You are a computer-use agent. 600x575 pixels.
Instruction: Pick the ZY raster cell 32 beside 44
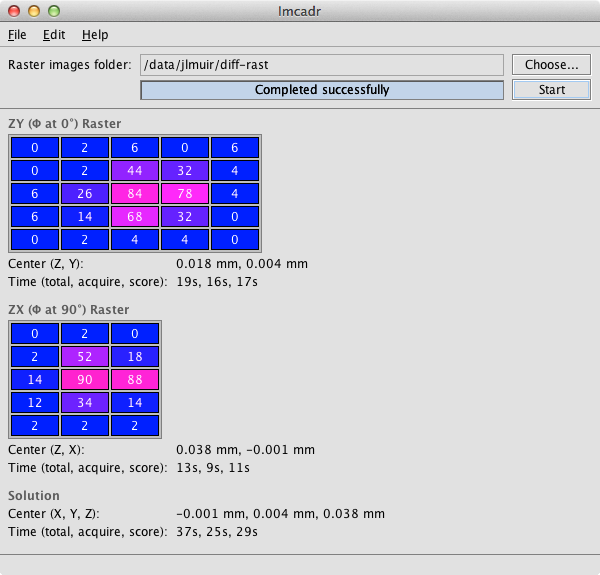coord(185,171)
